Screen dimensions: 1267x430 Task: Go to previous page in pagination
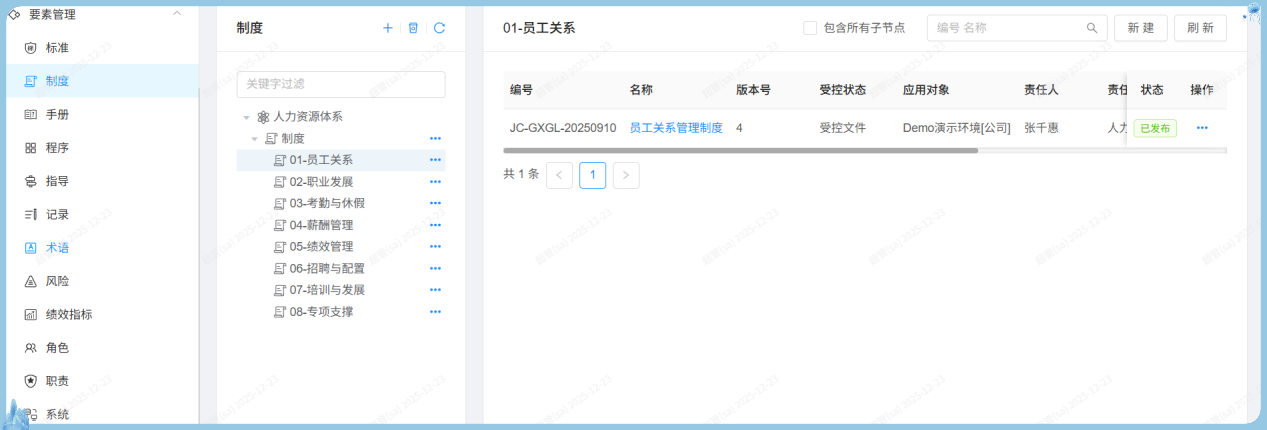(x=559, y=175)
